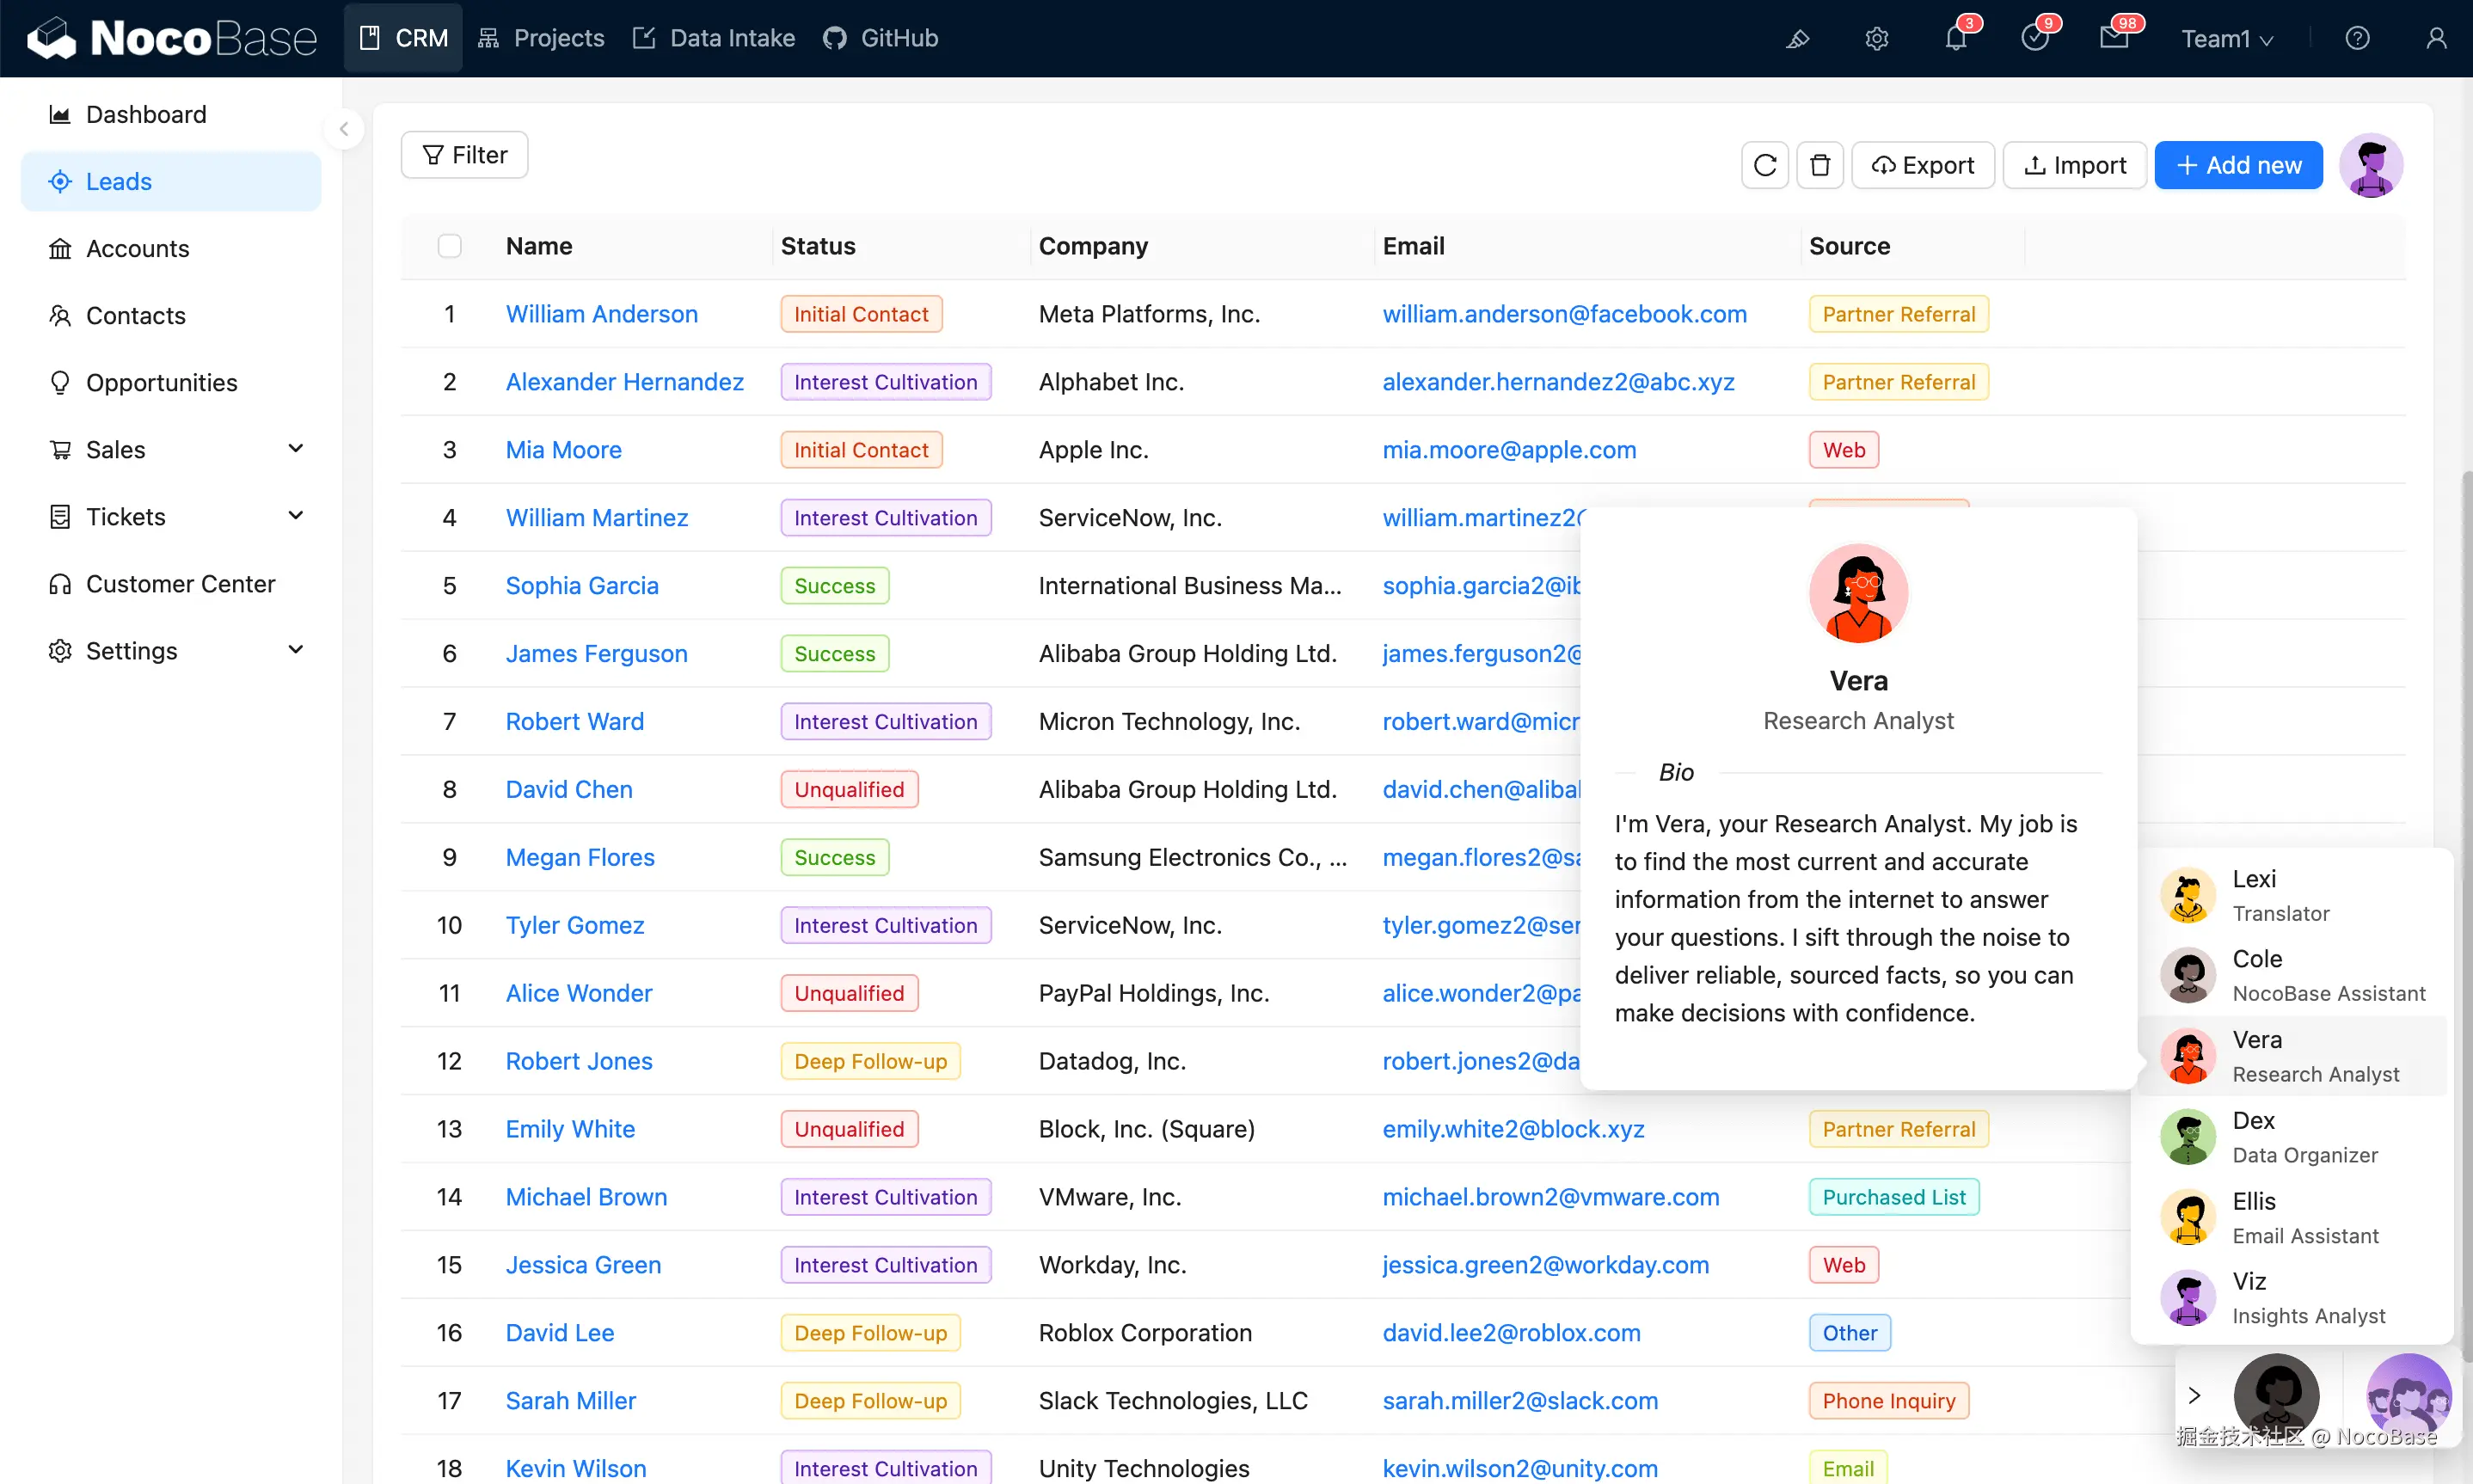Open the user profile icon

pos(2436,38)
